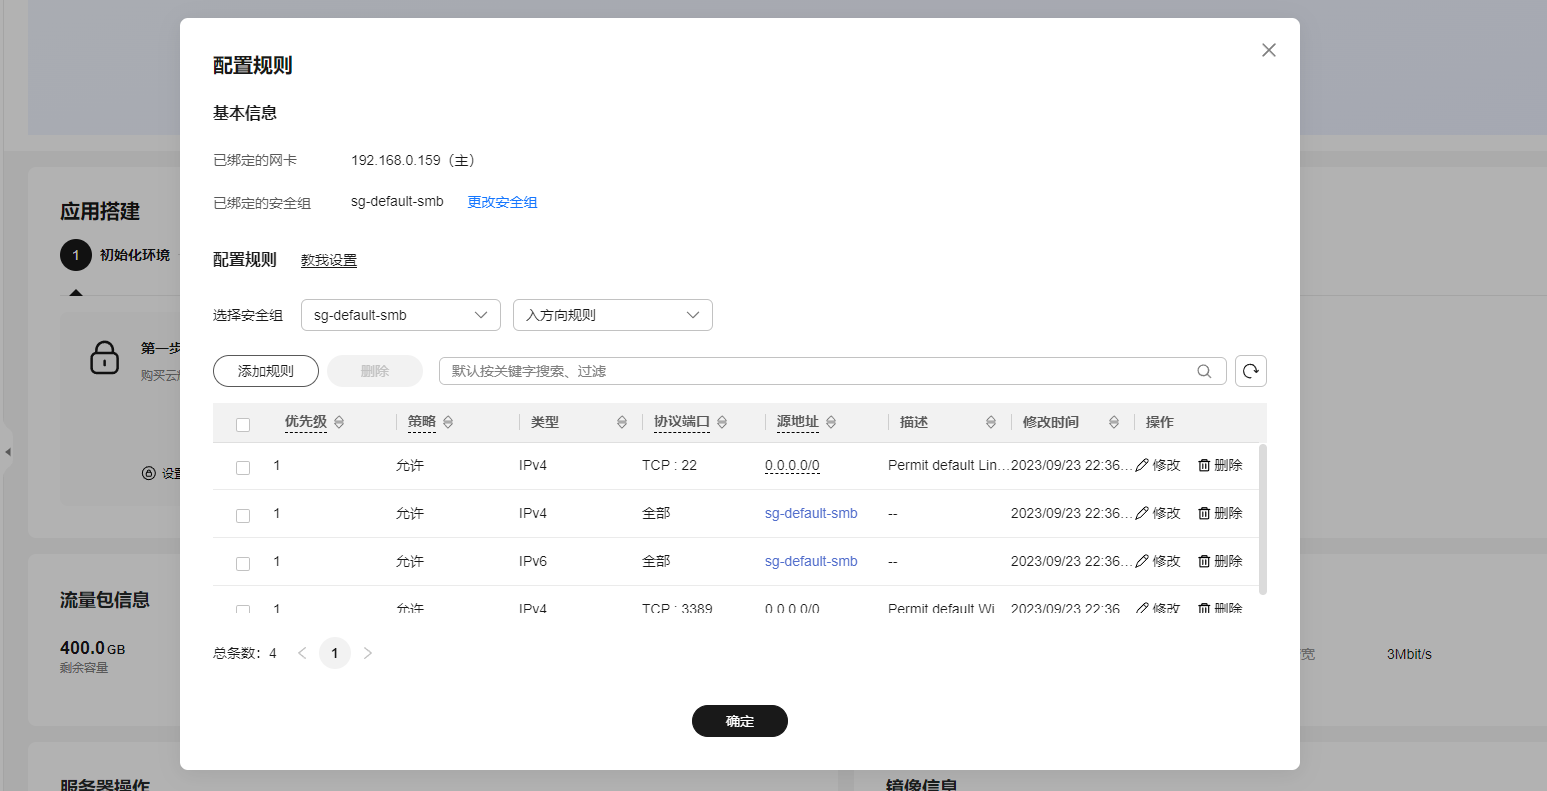Image resolution: width=1547 pixels, height=791 pixels.
Task: Click the 添加规则 button to add a rule
Action: pyautogui.click(x=265, y=370)
